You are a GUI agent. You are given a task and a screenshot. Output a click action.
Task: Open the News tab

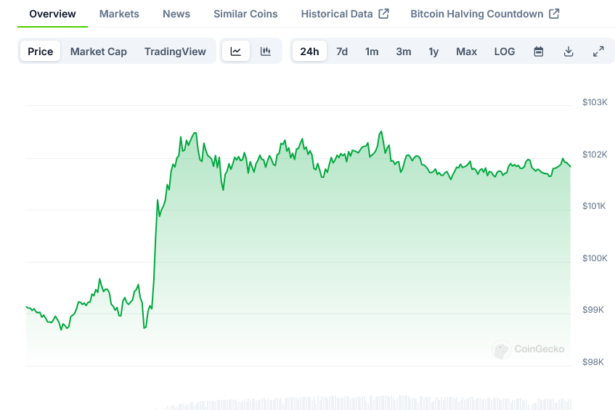point(176,14)
